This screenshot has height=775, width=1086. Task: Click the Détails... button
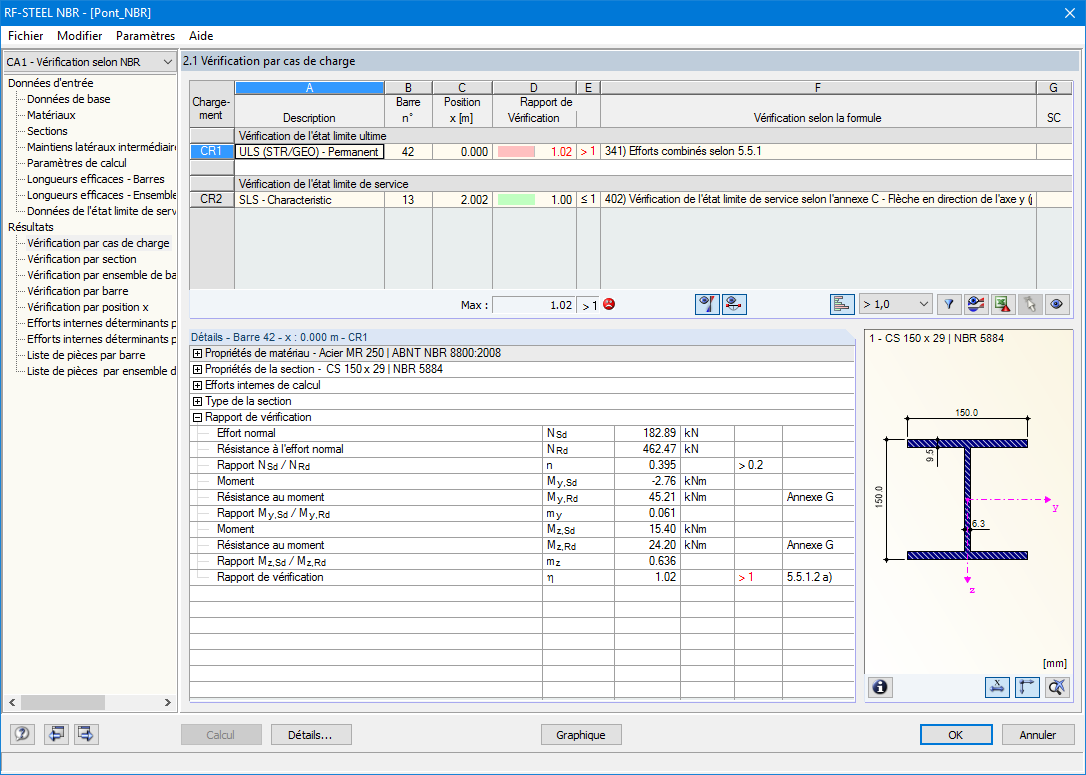tap(311, 735)
